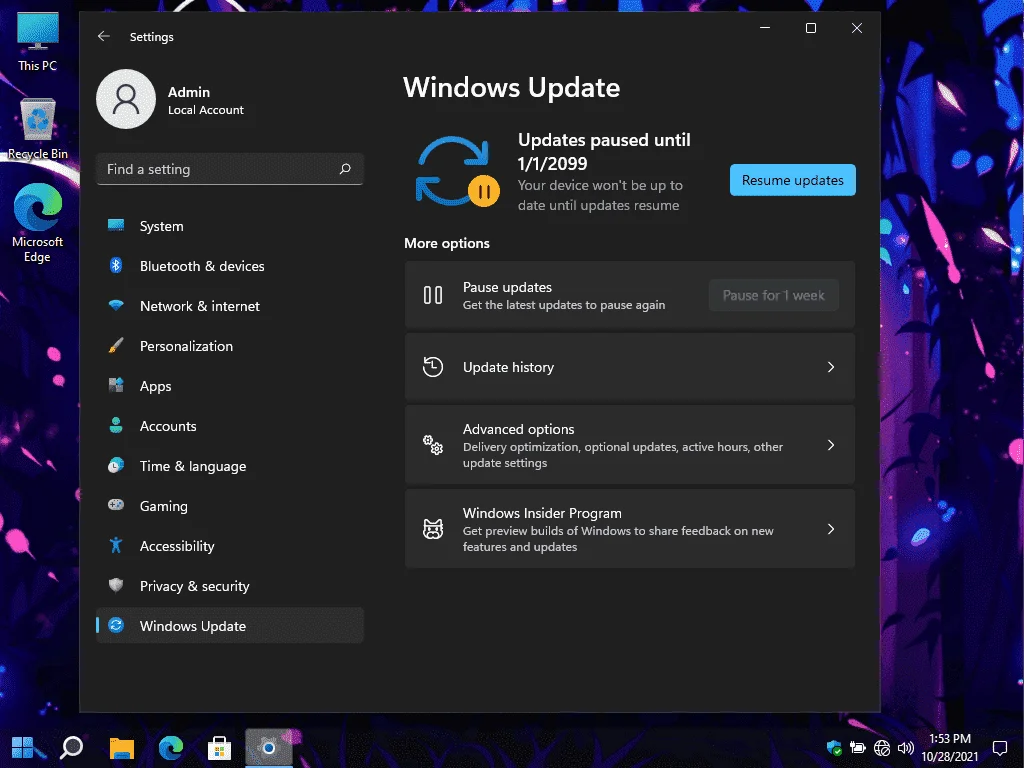Viewport: 1024px width, 768px height.
Task: Open Windows Insider Program card
Action: [x=630, y=528]
